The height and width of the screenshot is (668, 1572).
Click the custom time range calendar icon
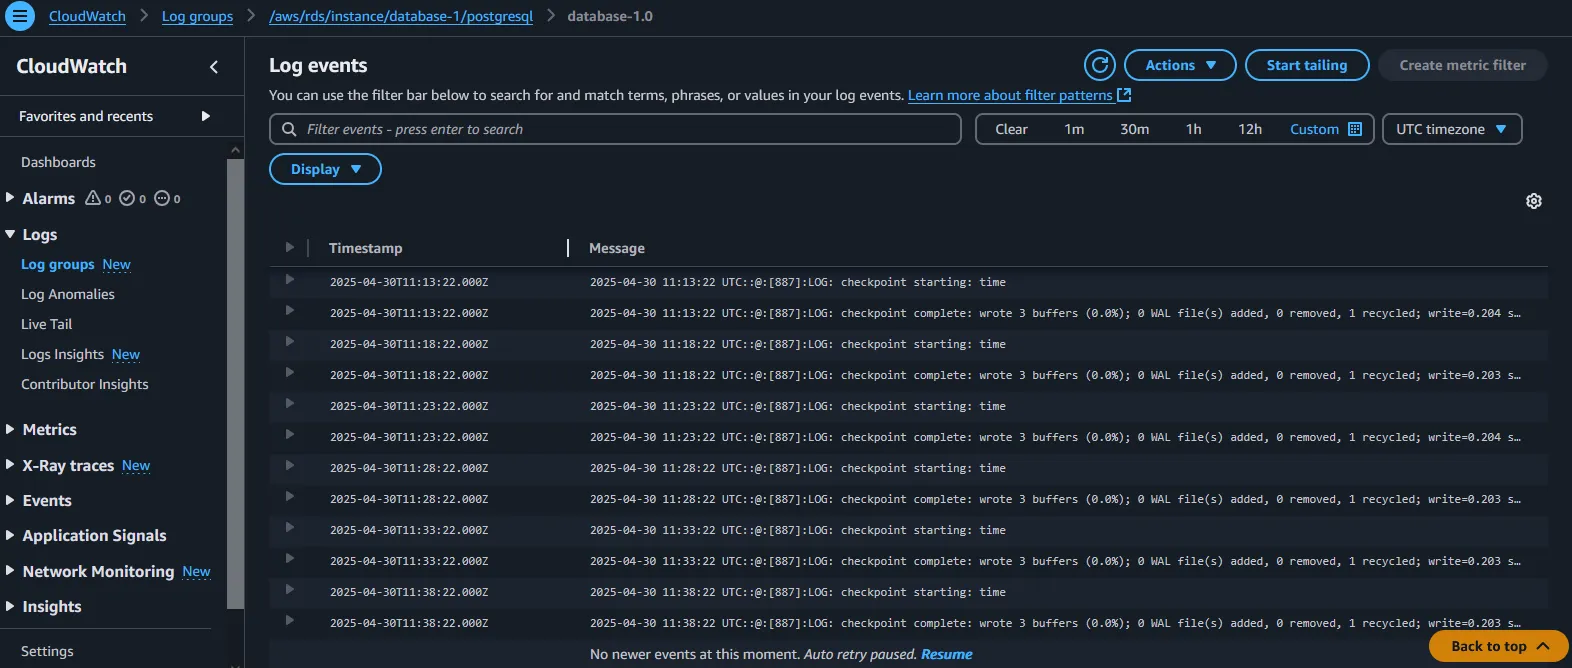point(1355,129)
